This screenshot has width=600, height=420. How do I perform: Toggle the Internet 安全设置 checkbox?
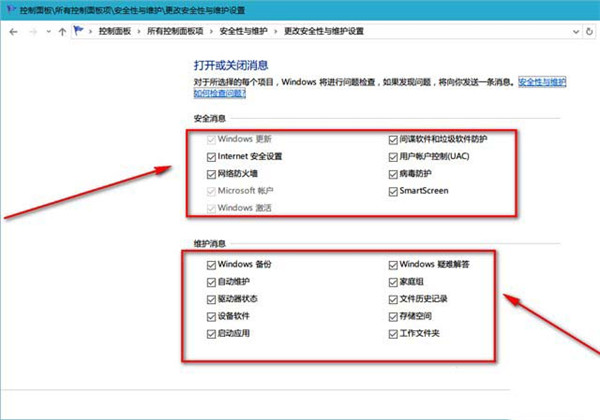[210, 156]
